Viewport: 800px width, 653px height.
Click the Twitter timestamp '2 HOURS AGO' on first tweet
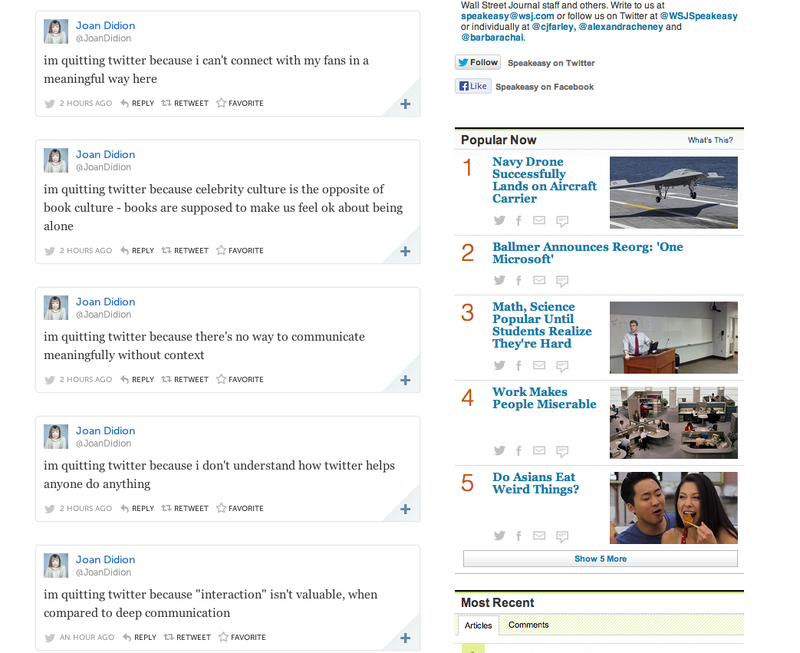85,103
